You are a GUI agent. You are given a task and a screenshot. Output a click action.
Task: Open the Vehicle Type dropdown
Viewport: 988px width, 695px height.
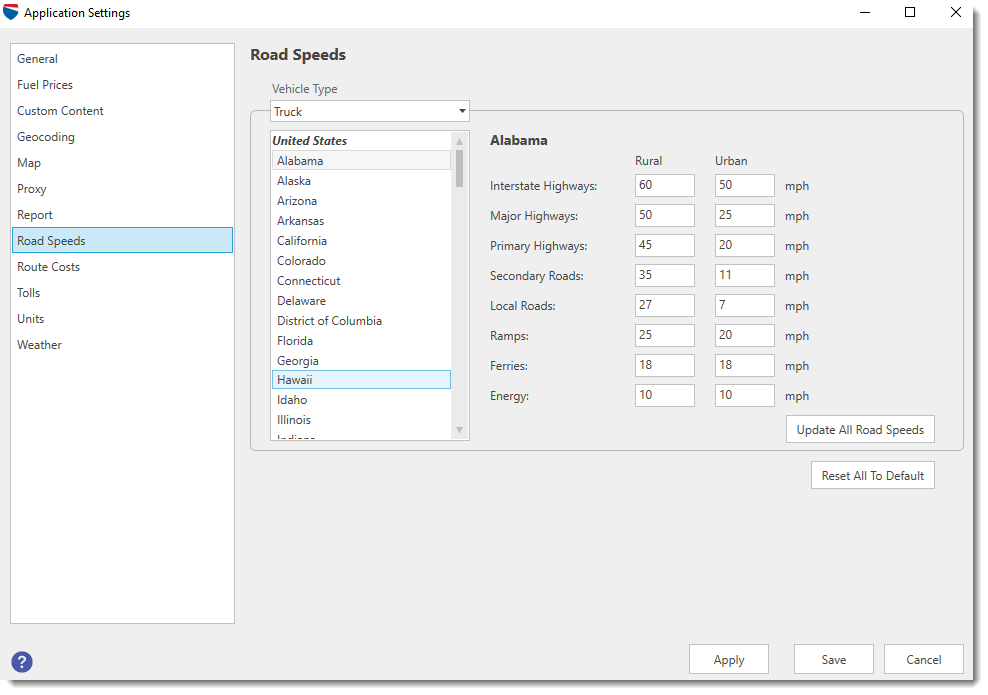[x=369, y=111]
